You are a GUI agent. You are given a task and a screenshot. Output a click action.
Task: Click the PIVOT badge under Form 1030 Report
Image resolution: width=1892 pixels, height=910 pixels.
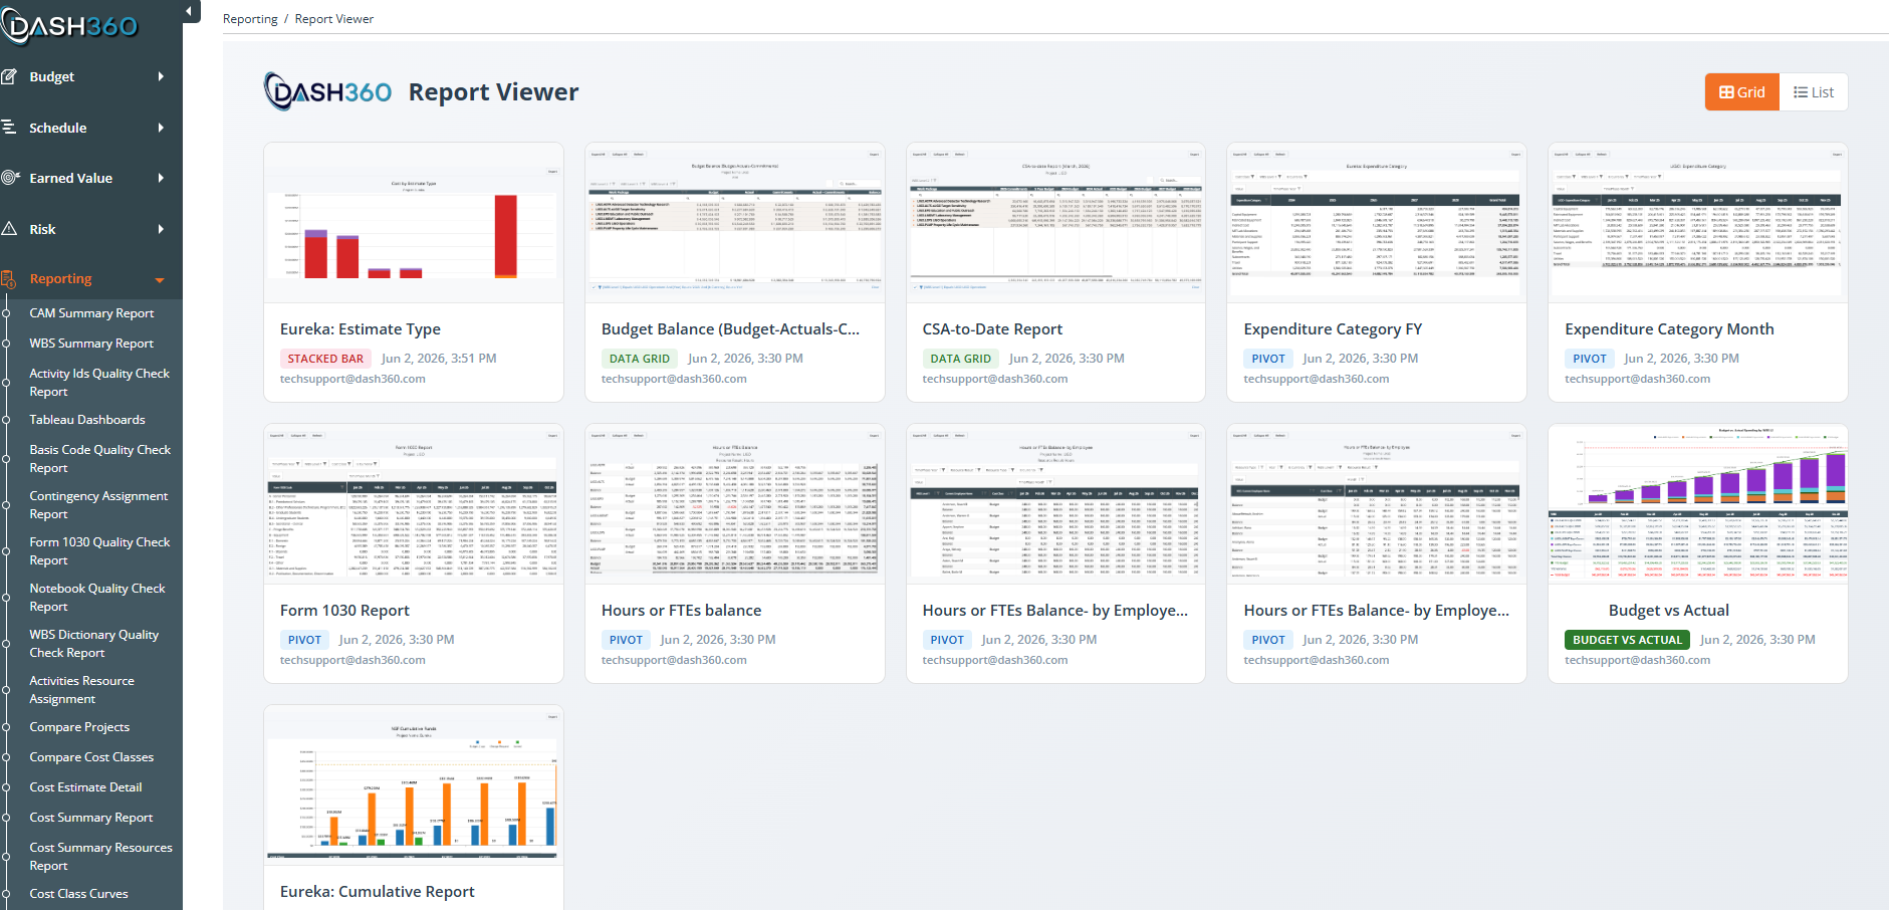coord(304,639)
